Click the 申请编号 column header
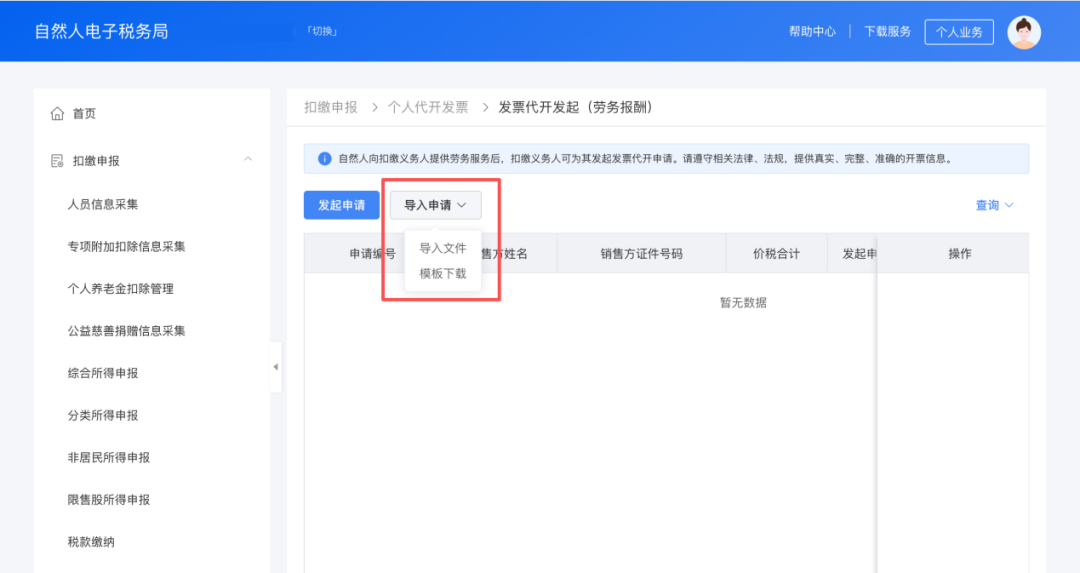The image size is (1080, 573). point(372,253)
